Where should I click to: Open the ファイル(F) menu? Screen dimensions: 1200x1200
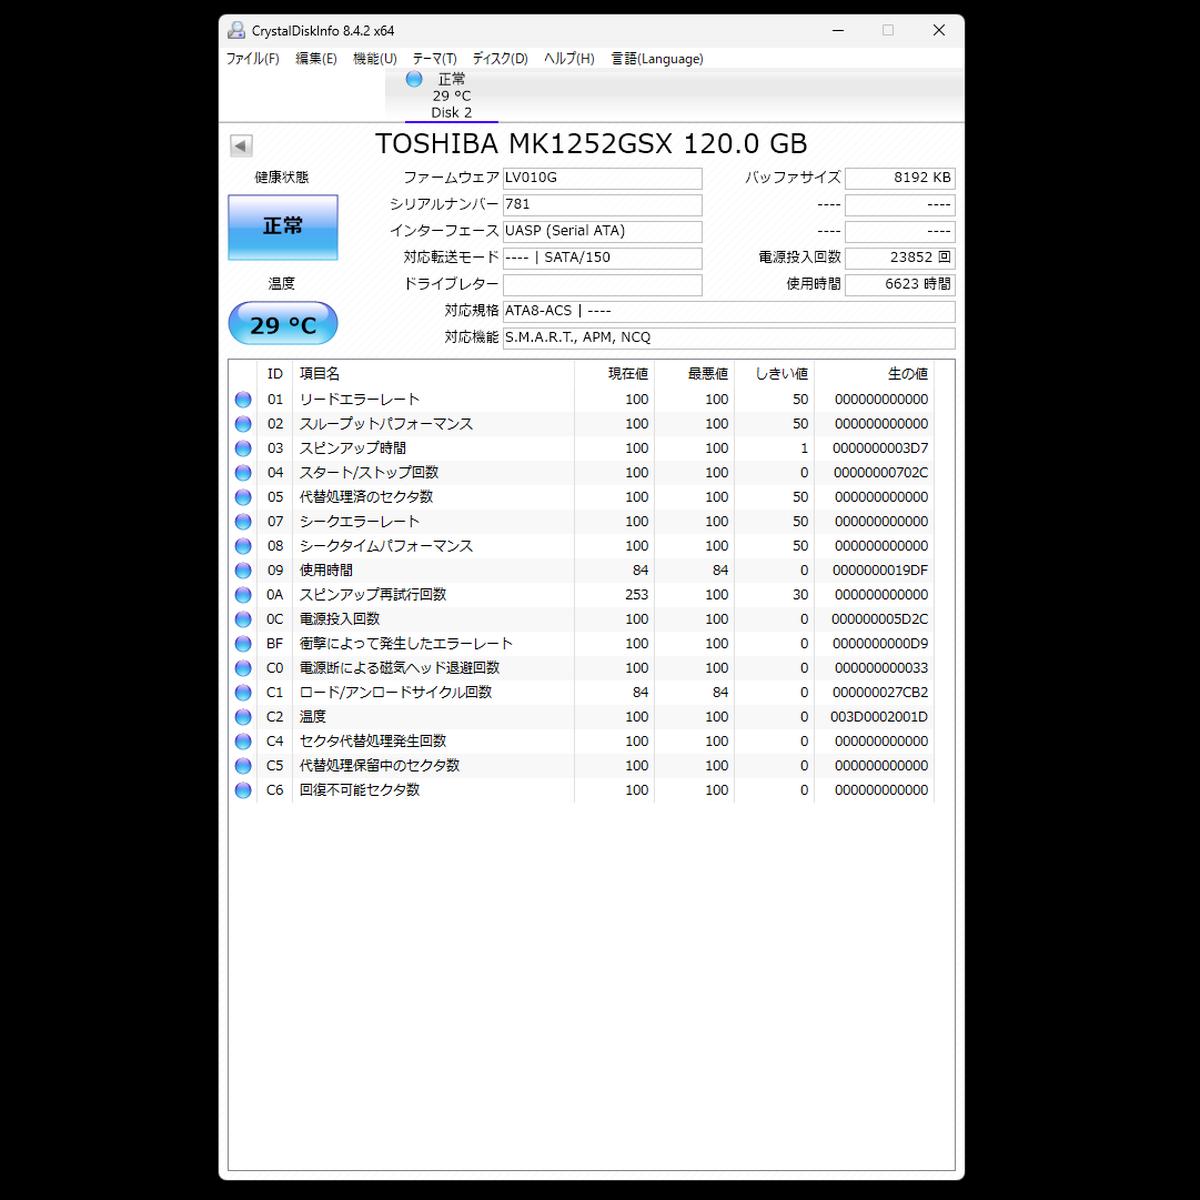pyautogui.click(x=252, y=59)
